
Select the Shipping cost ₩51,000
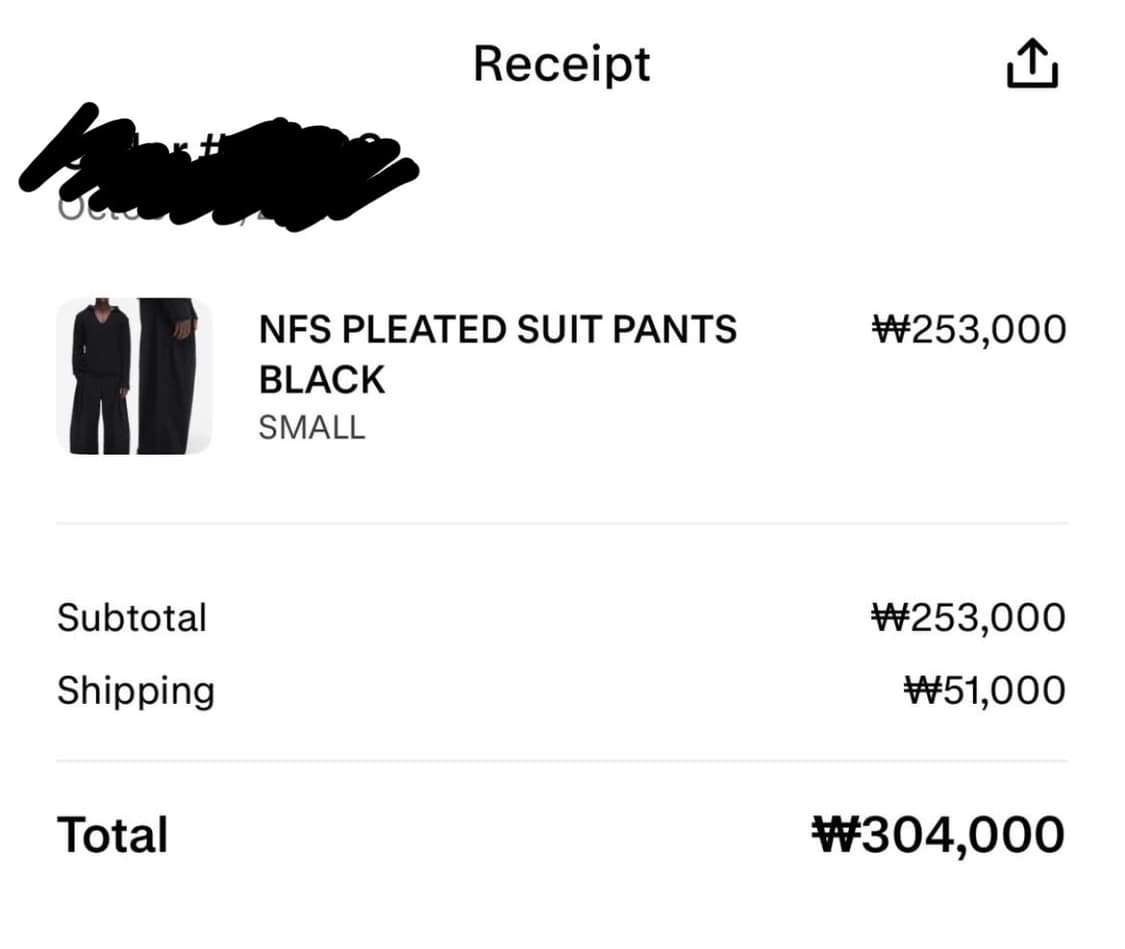[985, 691]
